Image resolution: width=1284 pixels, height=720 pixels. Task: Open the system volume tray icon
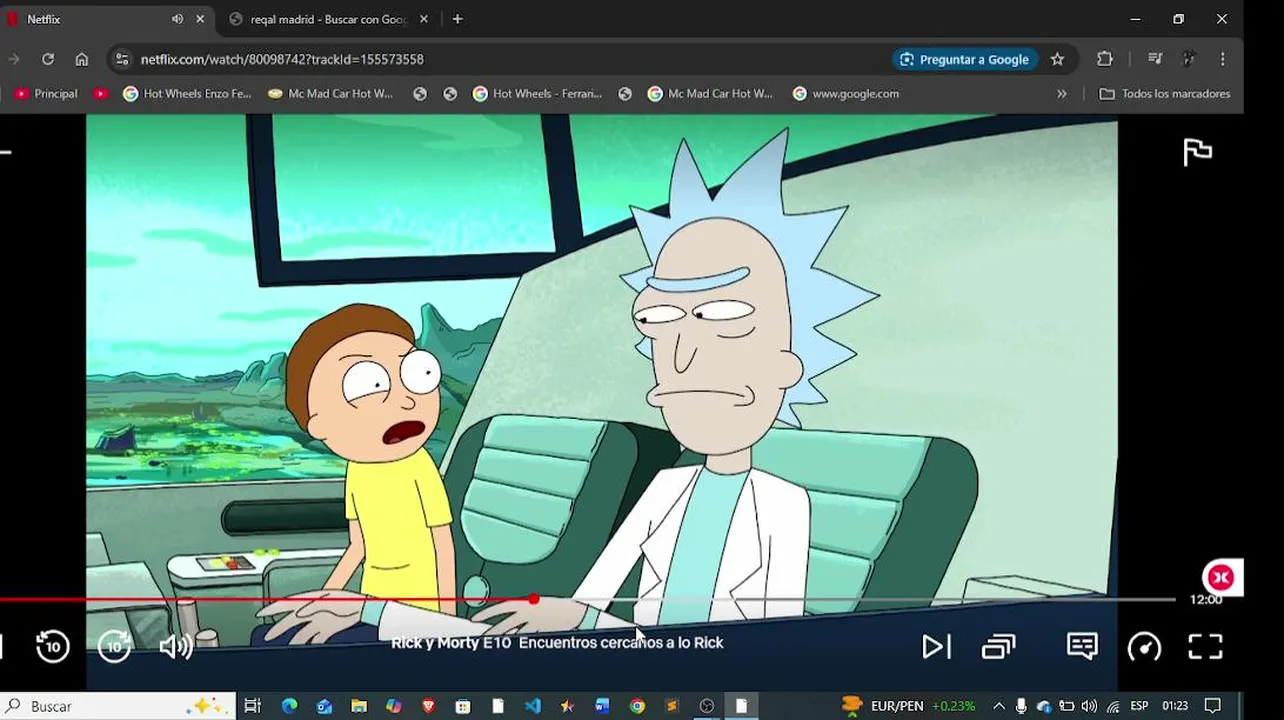pyautogui.click(x=1089, y=706)
